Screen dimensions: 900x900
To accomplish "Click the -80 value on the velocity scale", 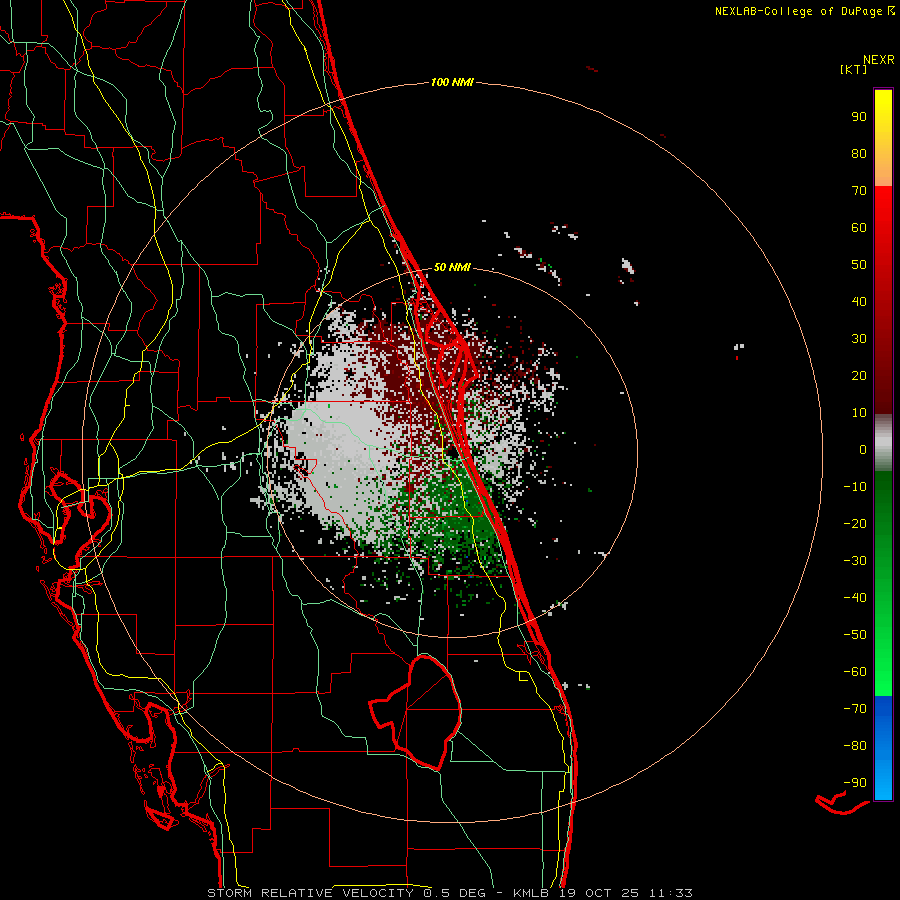I will (855, 746).
